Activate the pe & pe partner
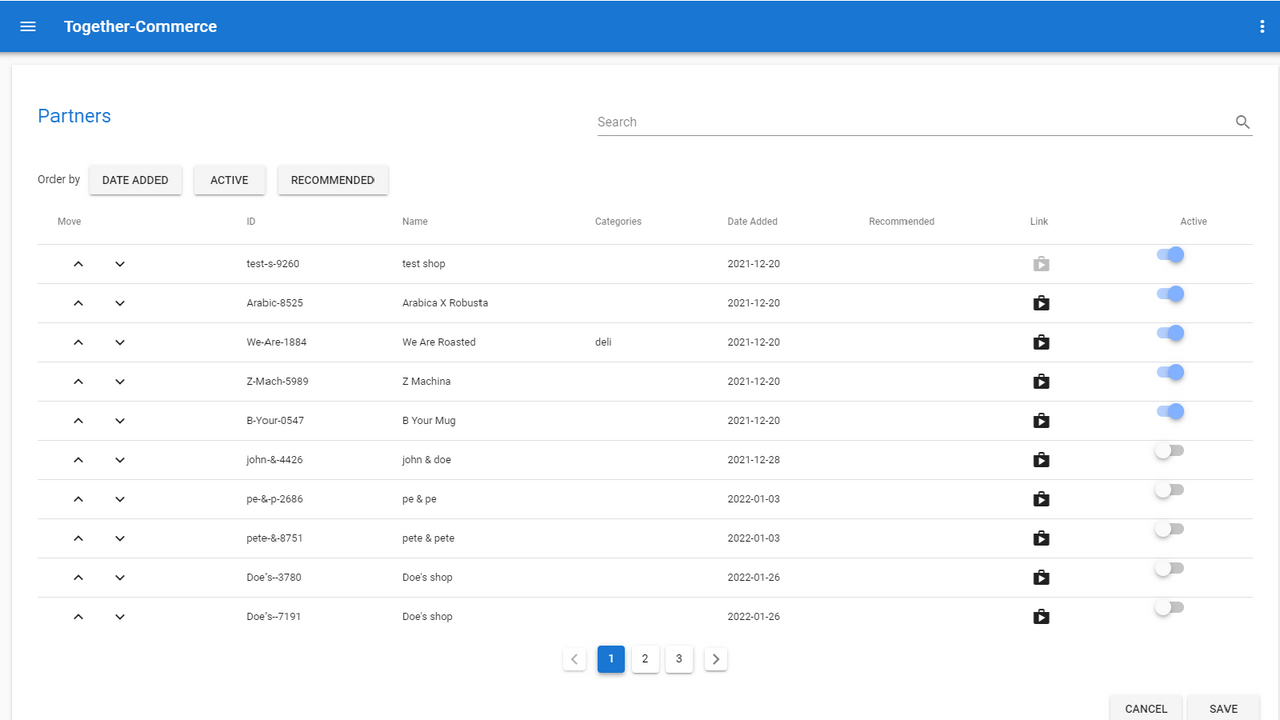The image size is (1280, 720). 1169,490
